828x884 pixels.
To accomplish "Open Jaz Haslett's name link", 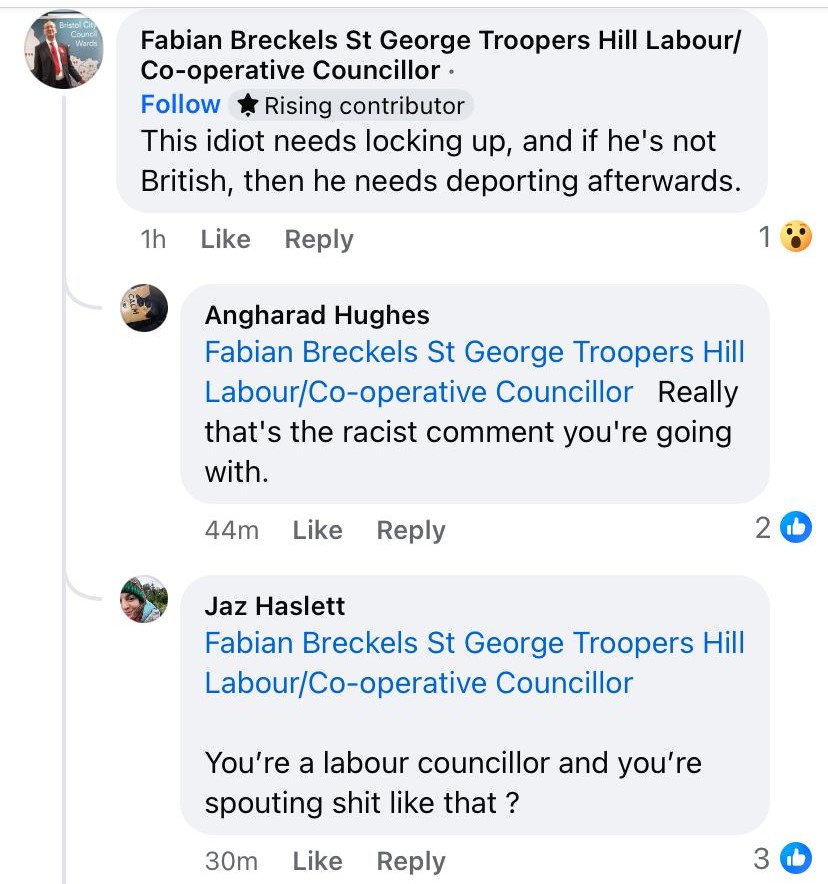I will (275, 606).
